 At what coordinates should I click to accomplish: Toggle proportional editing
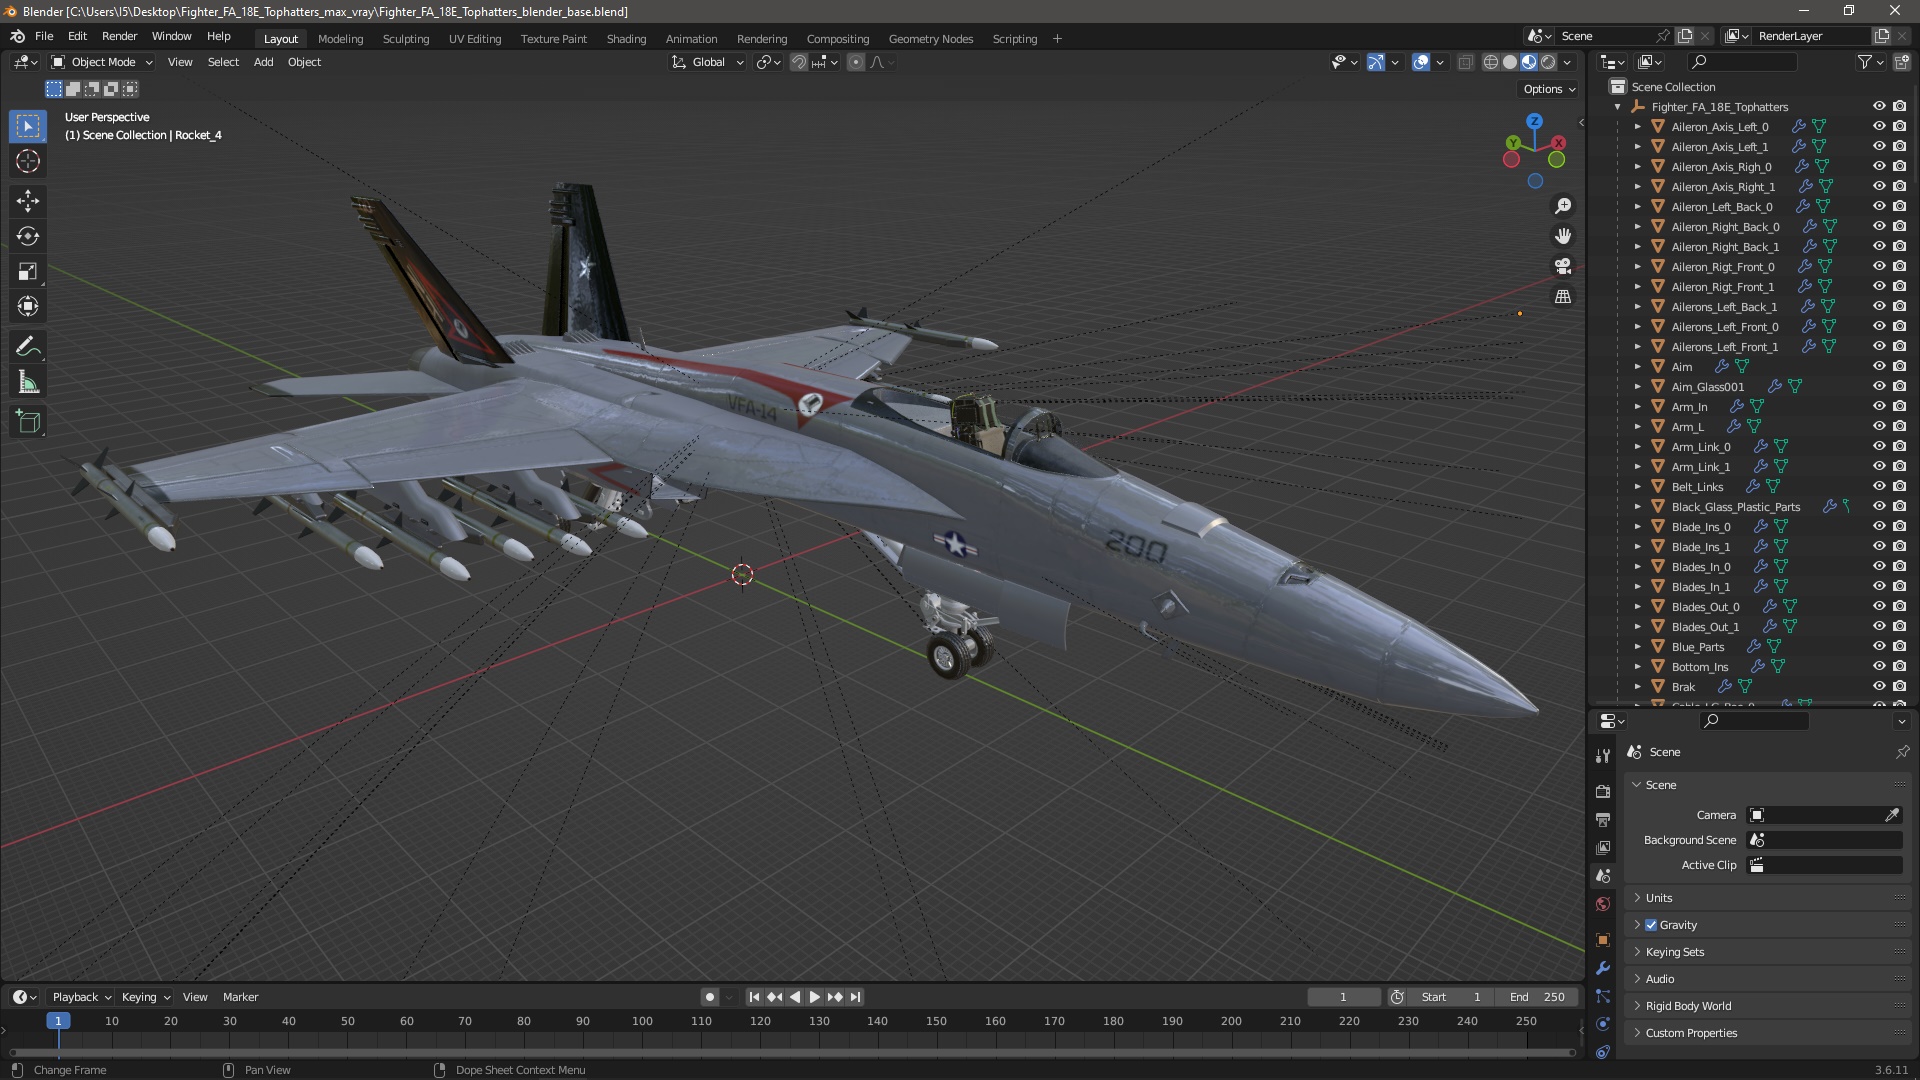pyautogui.click(x=856, y=62)
